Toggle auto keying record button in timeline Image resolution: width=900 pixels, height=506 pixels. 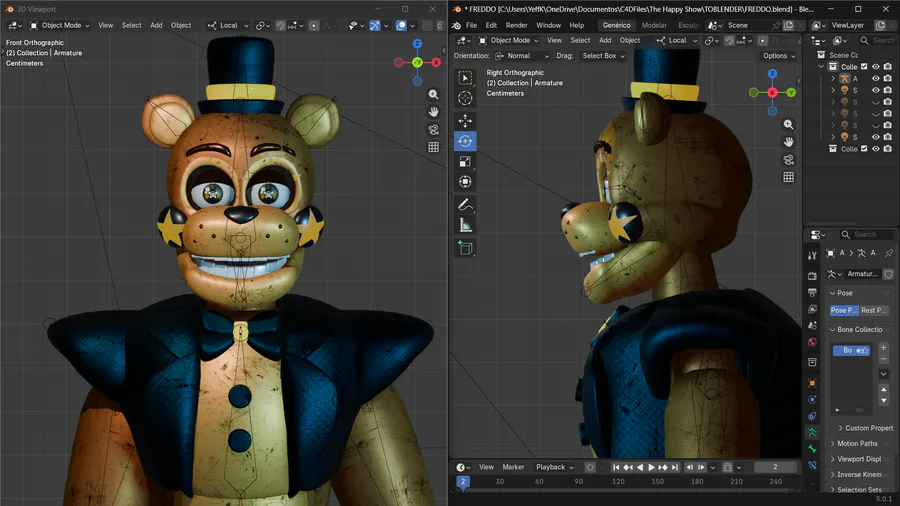click(x=589, y=467)
